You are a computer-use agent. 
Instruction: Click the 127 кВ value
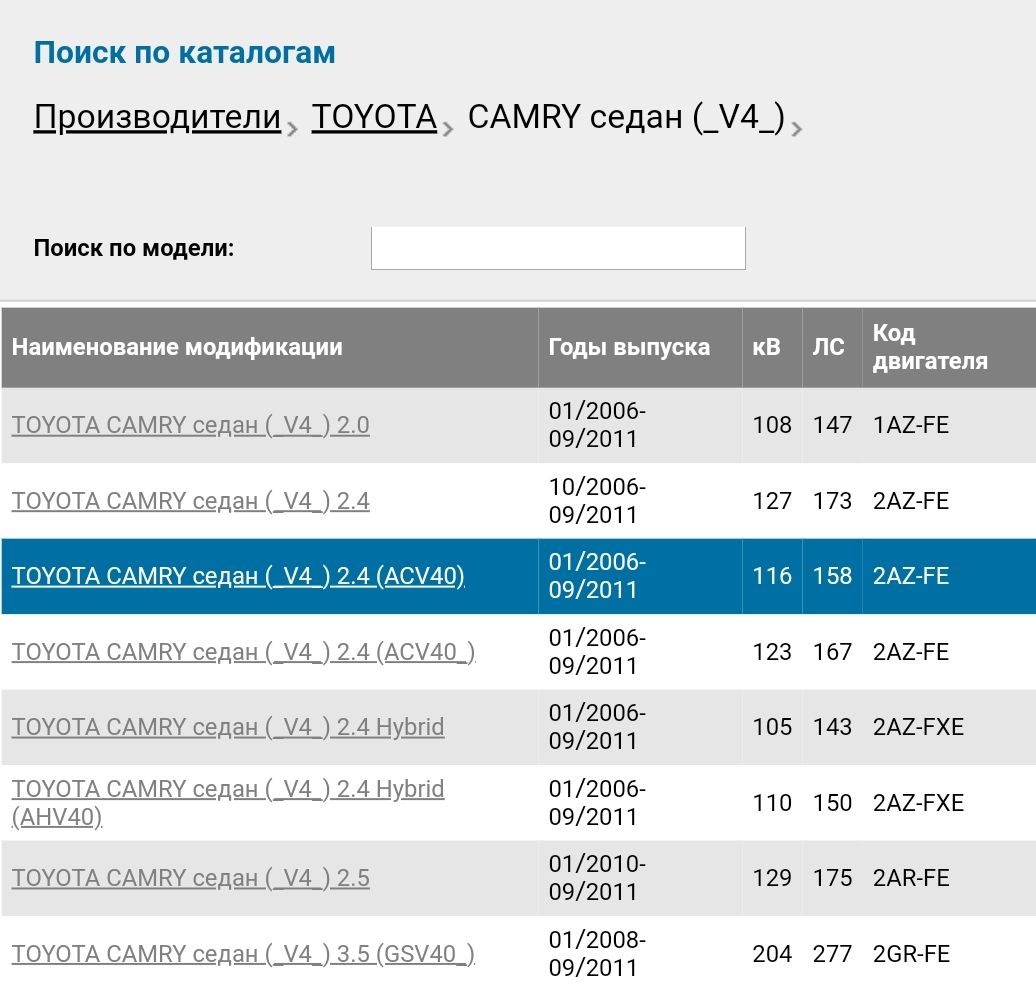click(772, 501)
